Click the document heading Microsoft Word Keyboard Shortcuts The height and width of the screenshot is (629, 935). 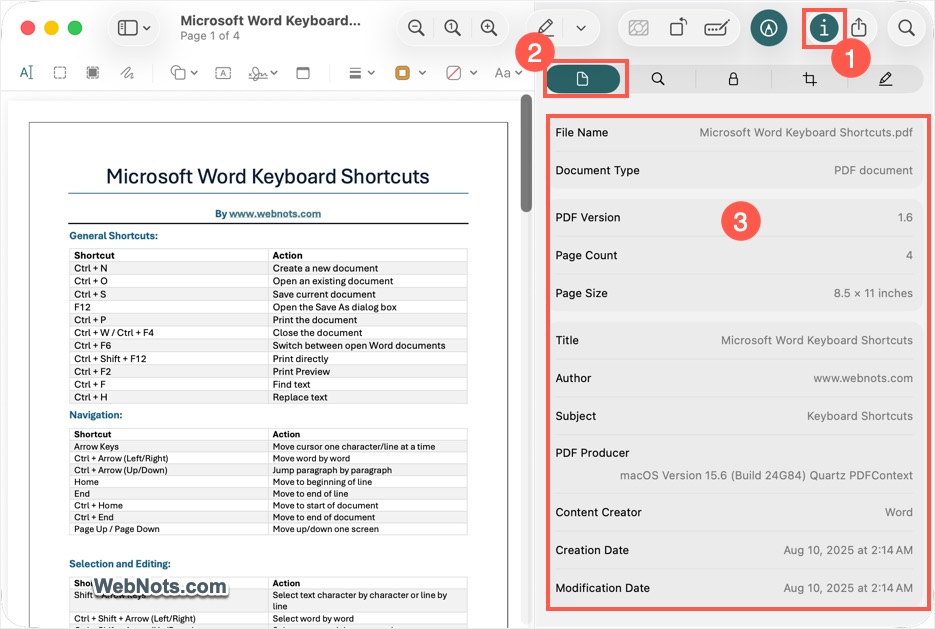click(268, 176)
